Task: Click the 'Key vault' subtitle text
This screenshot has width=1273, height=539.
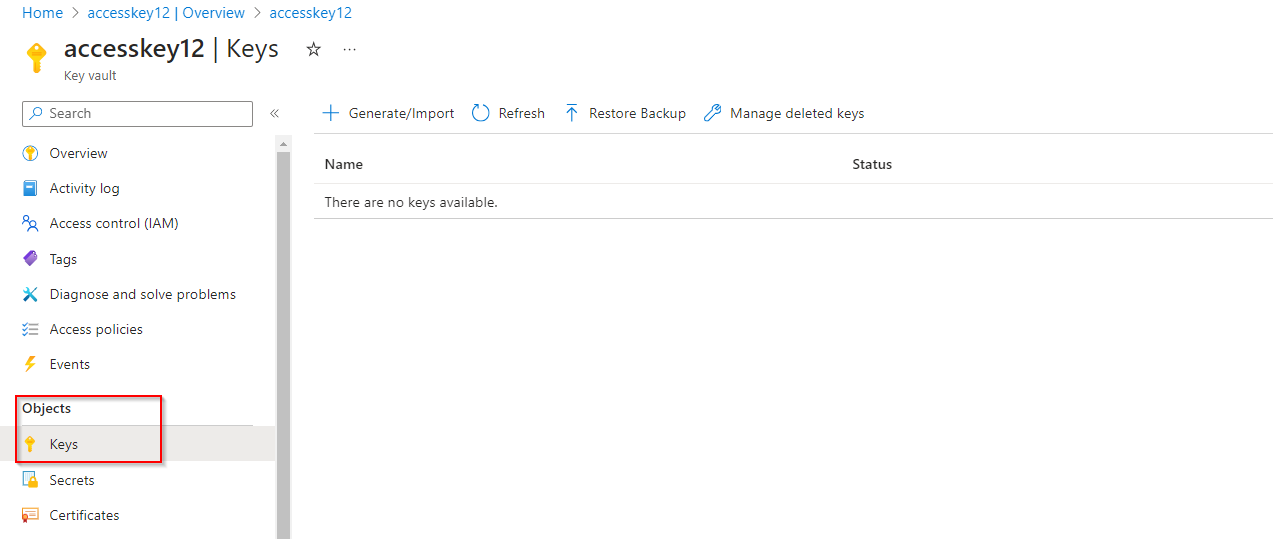Action: coord(90,75)
